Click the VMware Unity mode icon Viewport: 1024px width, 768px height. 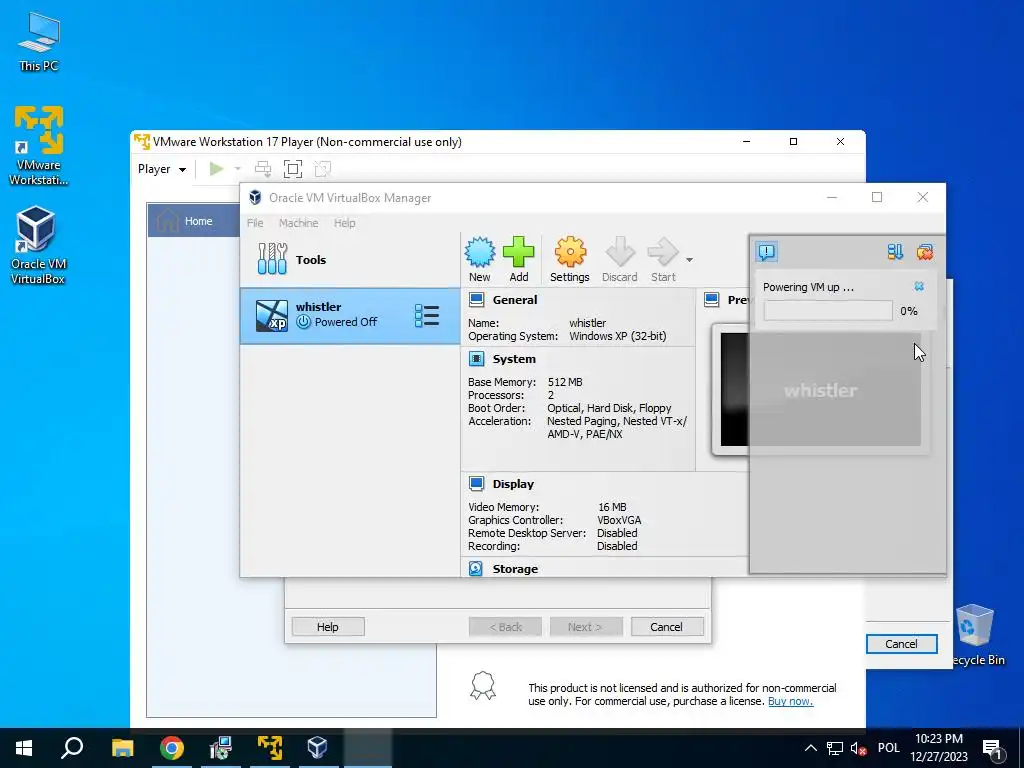323,169
